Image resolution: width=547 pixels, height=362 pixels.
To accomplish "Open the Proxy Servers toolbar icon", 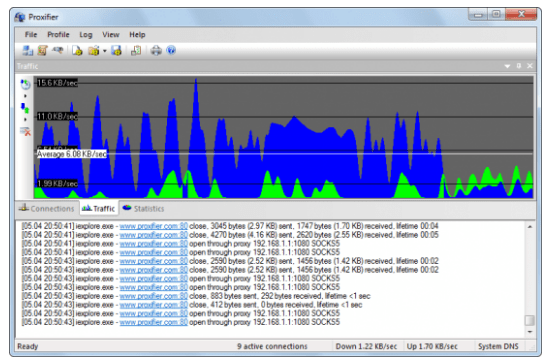I will tap(28, 51).
